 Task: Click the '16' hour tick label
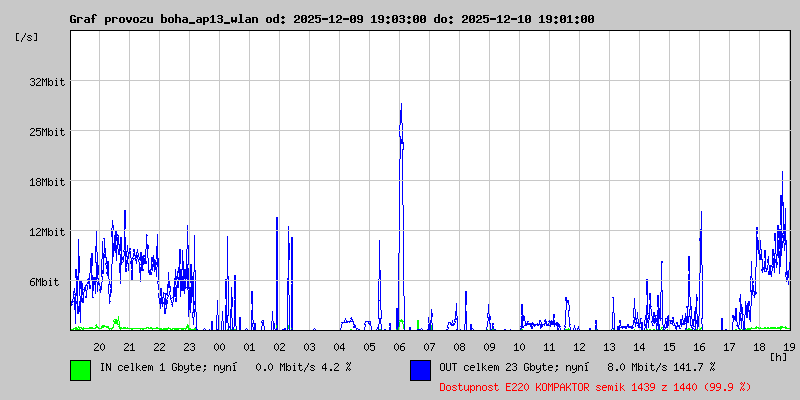699,347
